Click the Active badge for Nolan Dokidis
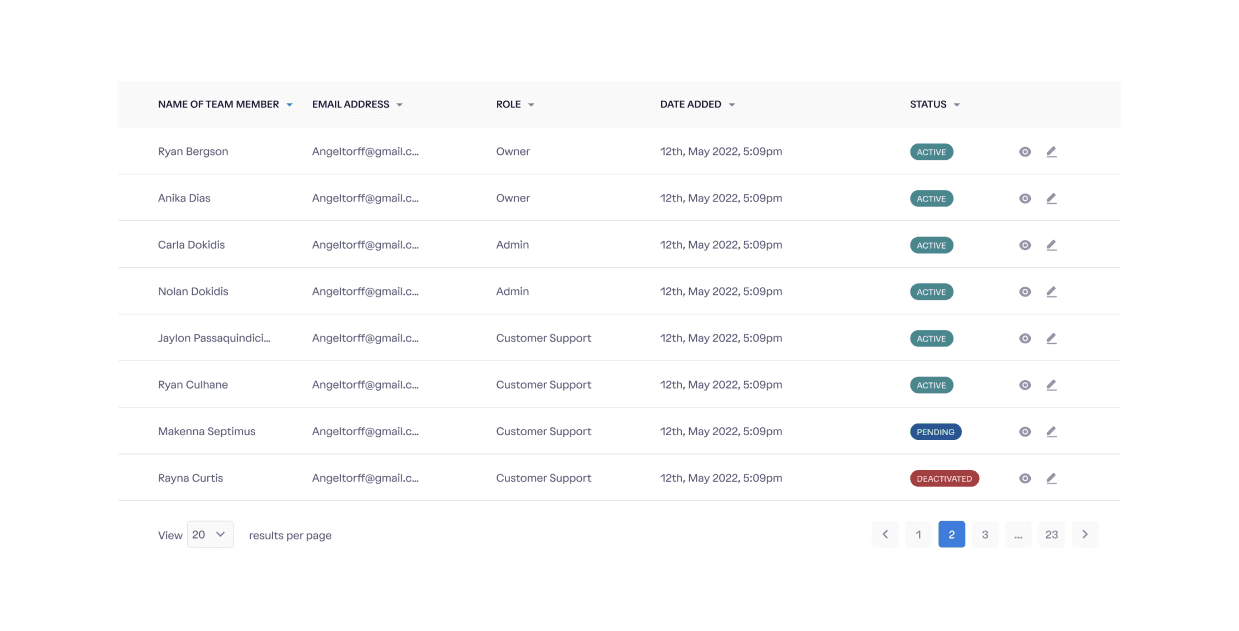 click(x=932, y=292)
